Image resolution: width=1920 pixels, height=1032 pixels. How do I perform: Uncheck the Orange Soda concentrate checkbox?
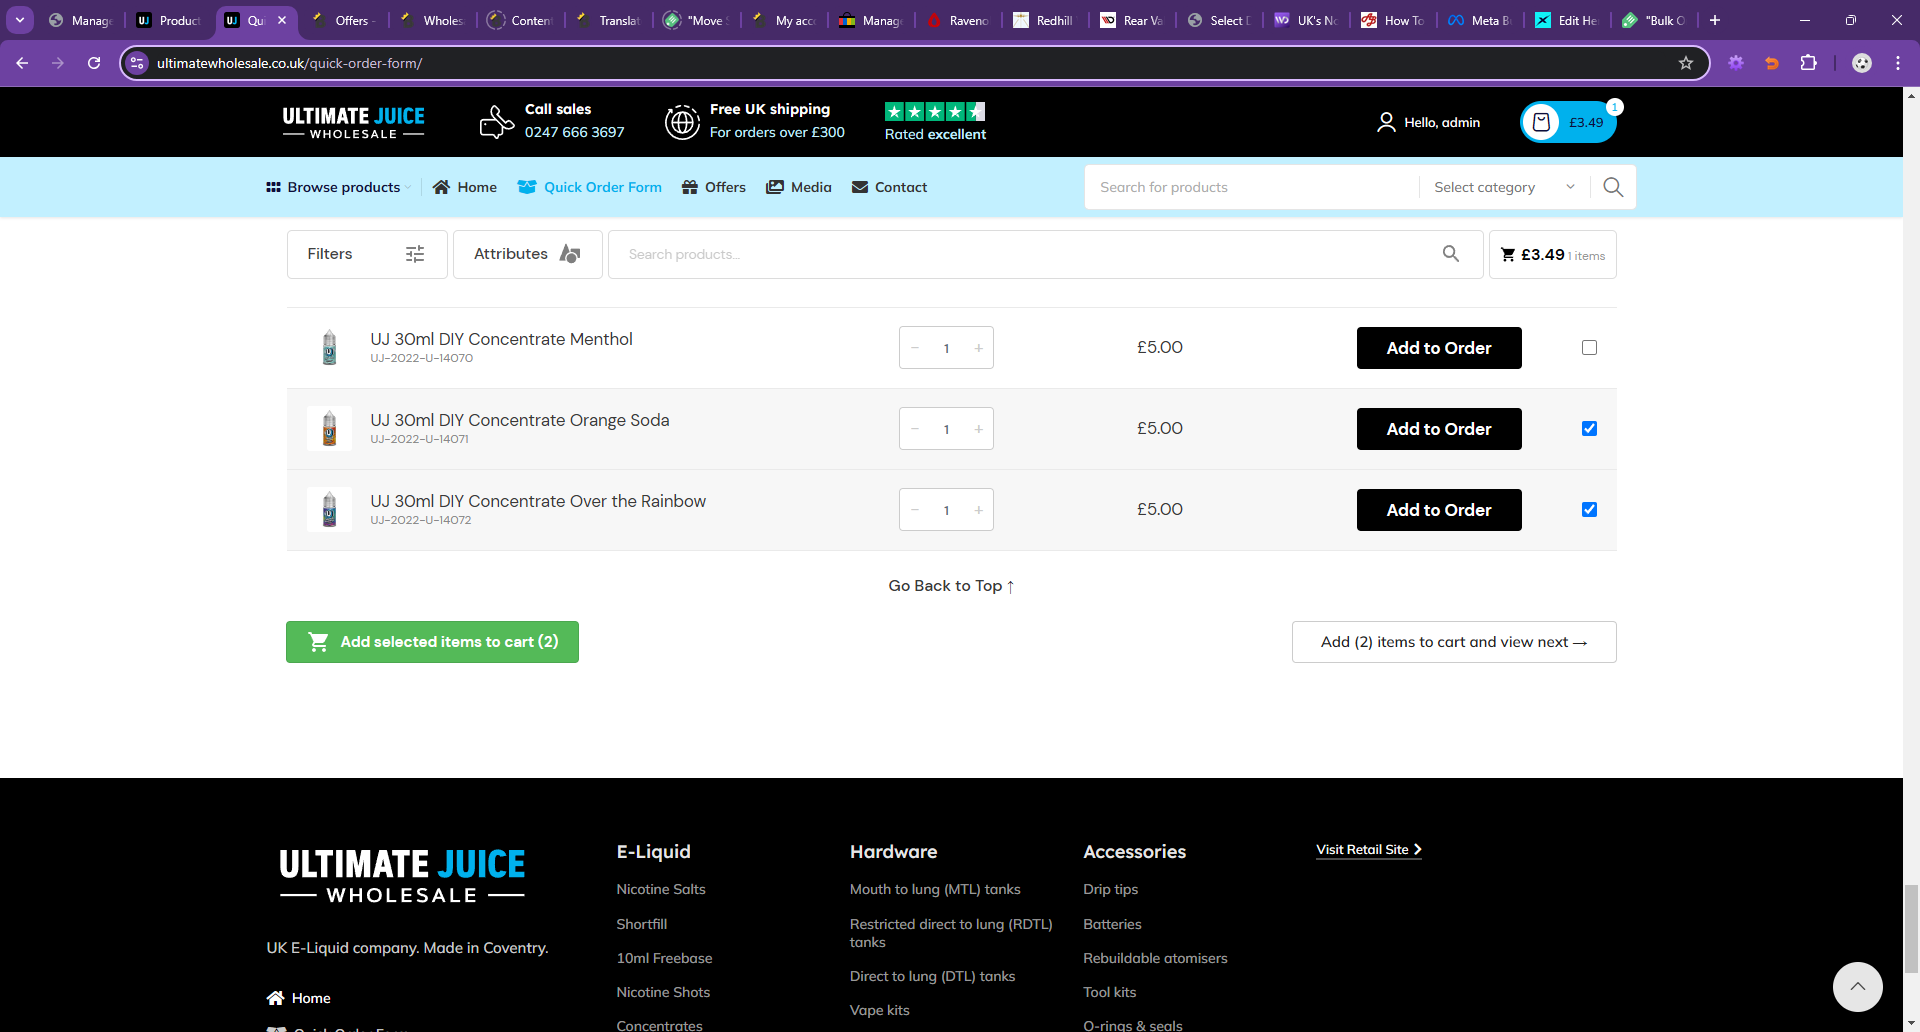1589,429
